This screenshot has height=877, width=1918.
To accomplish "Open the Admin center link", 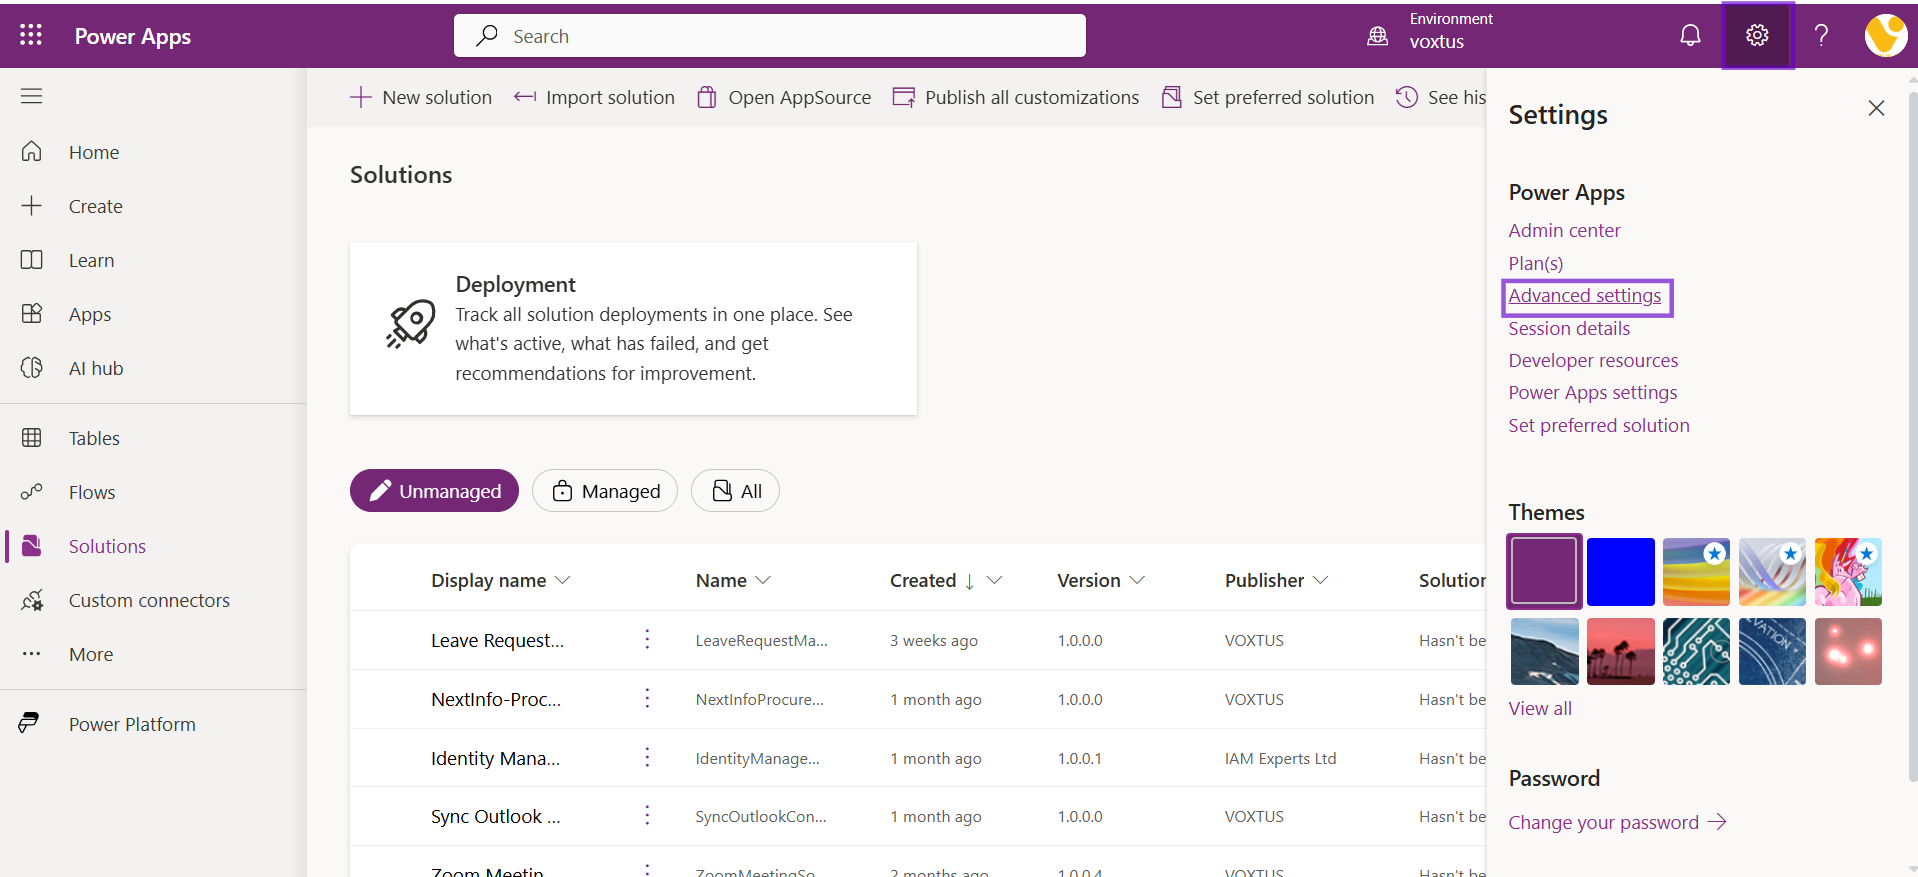I will pyautogui.click(x=1564, y=230).
